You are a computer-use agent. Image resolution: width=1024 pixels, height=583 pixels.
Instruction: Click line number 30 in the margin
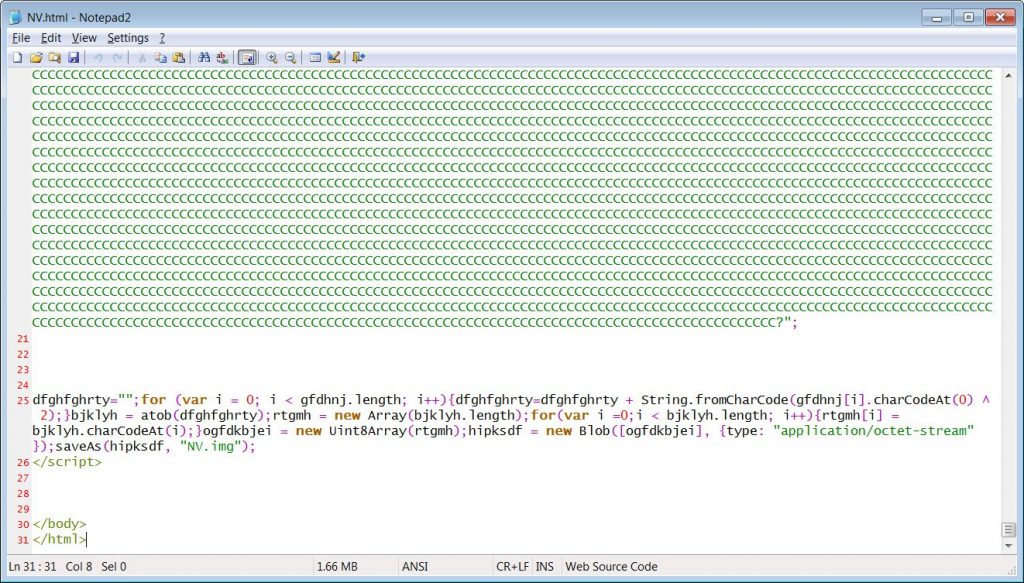(x=23, y=524)
